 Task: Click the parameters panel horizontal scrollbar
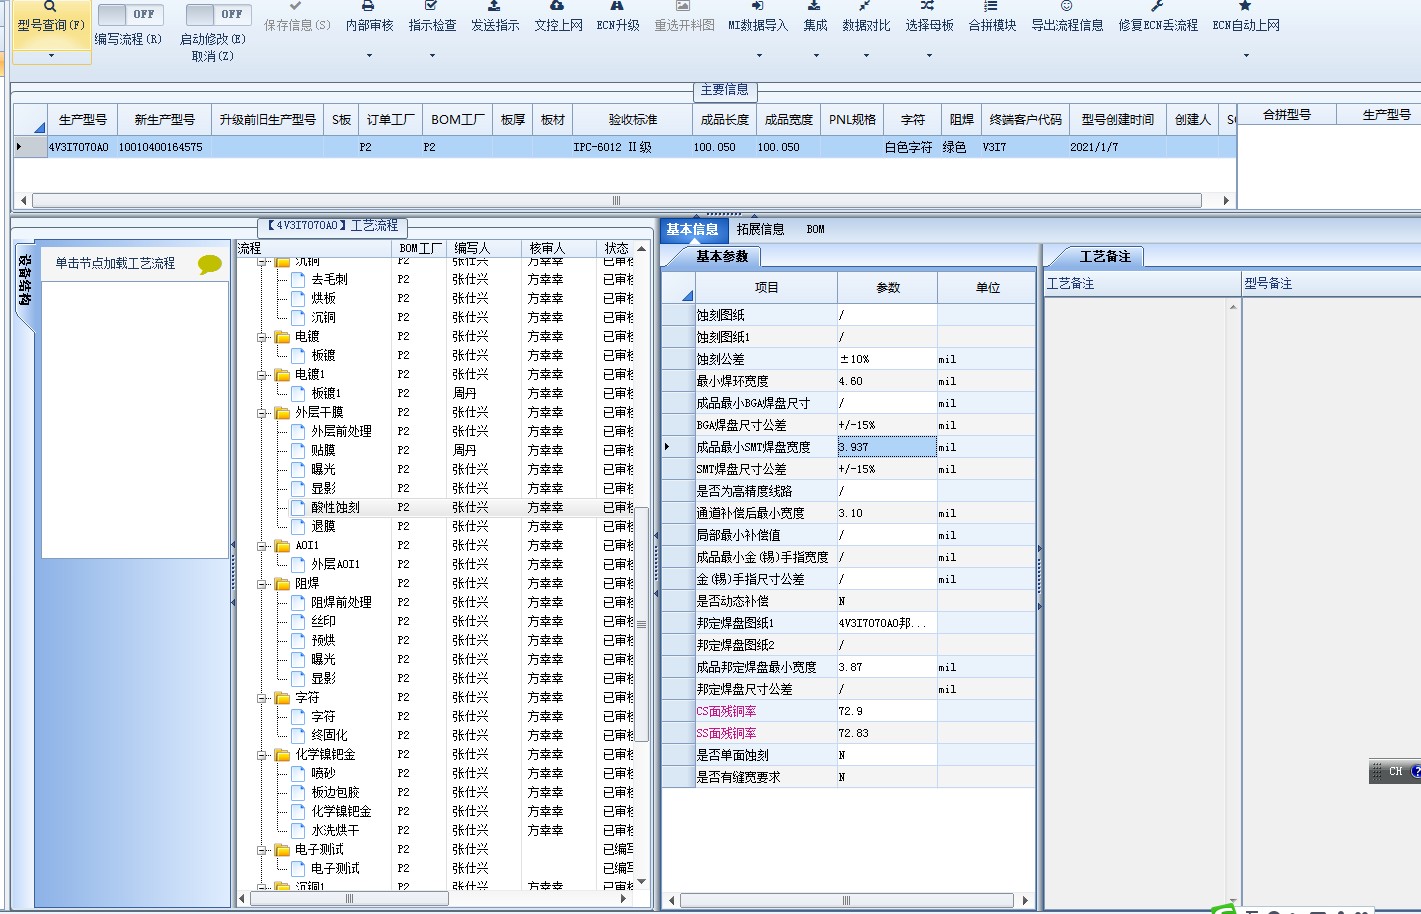coord(847,900)
